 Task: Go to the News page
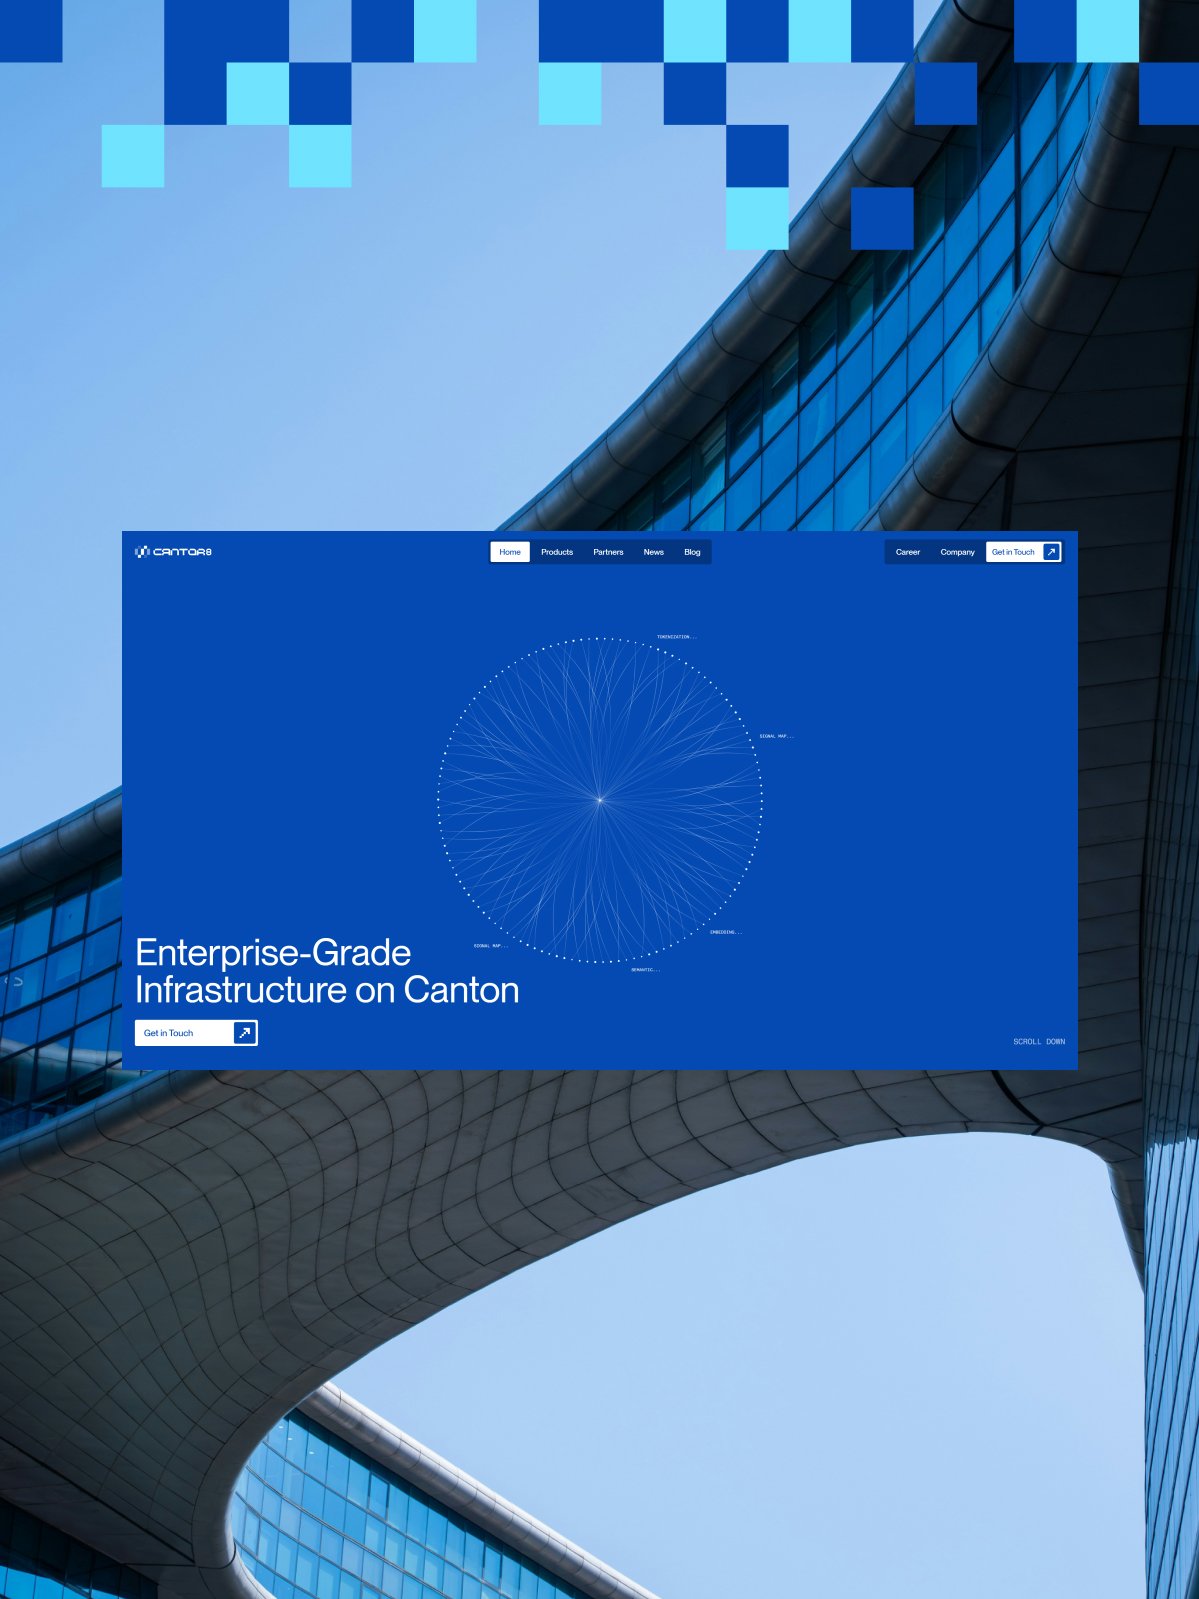point(654,552)
